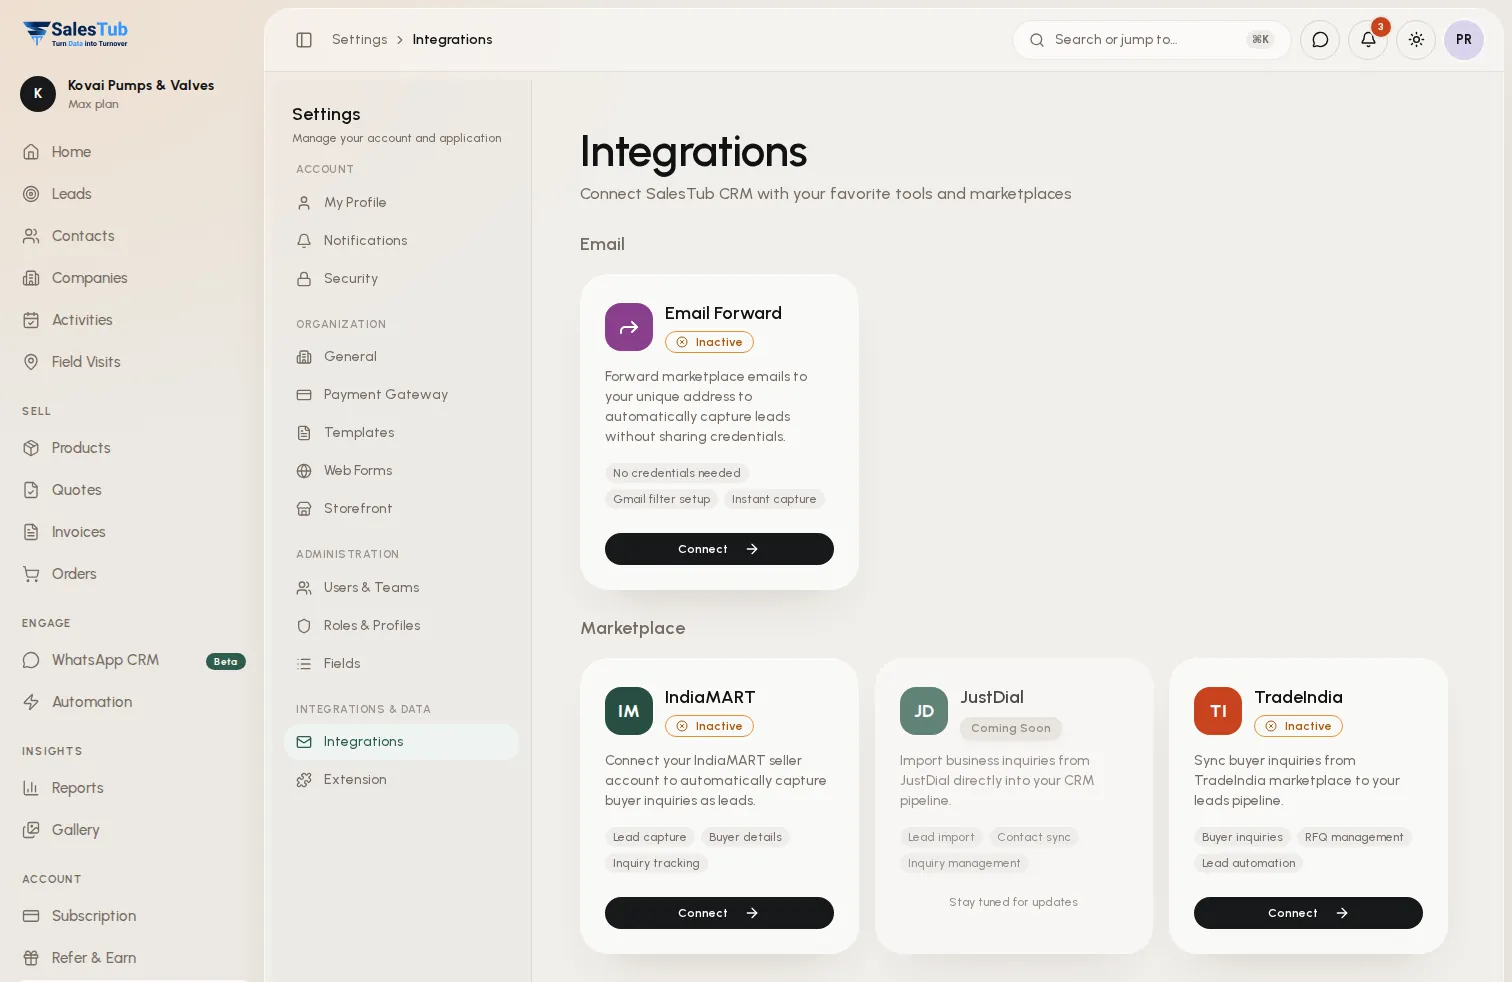Screen dimensions: 1512x982
Task: Click the SalesTub logo
Action: [x=76, y=34]
